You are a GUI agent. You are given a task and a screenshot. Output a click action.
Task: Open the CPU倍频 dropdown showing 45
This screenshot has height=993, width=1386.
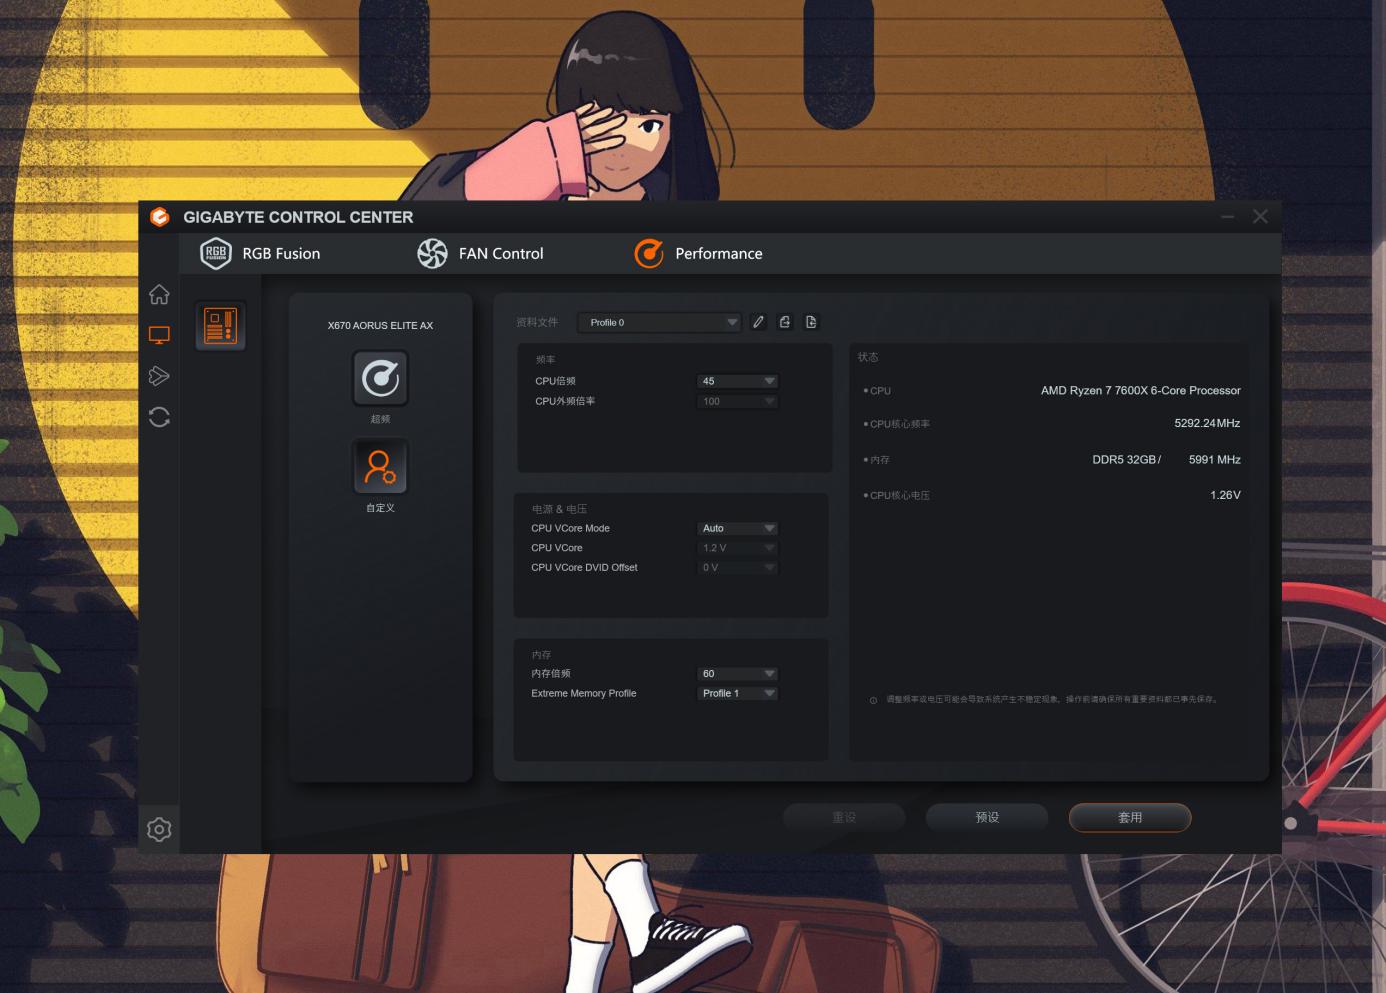pos(737,381)
